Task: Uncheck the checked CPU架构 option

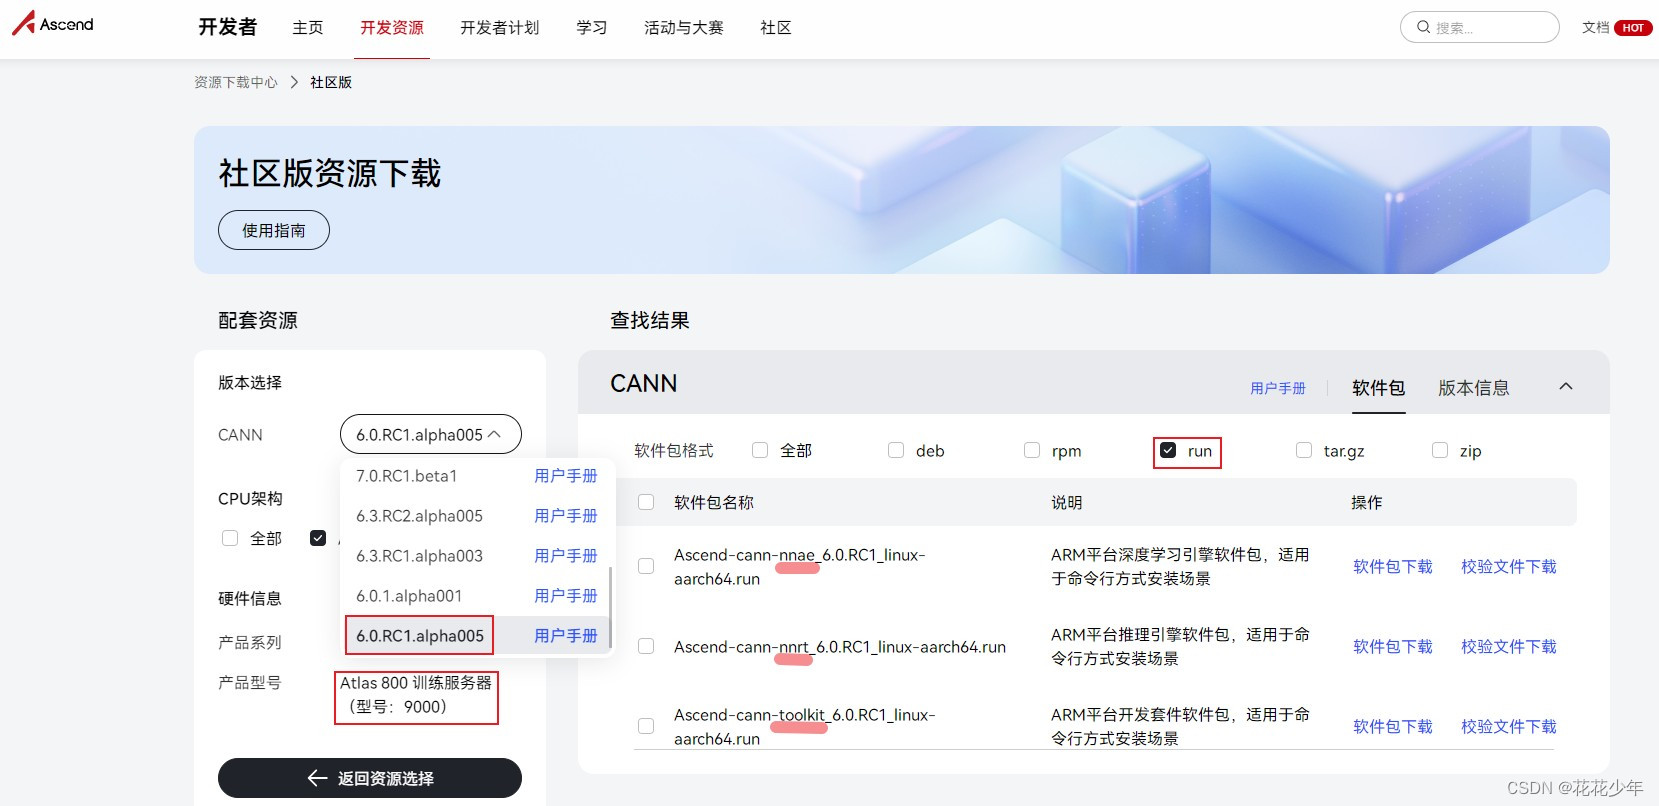Action: coord(318,538)
